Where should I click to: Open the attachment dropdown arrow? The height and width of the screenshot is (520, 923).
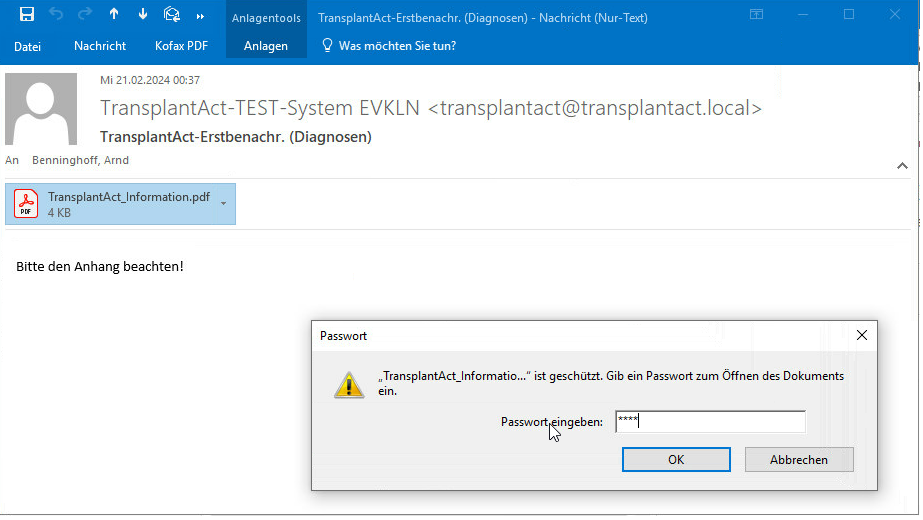(x=223, y=204)
